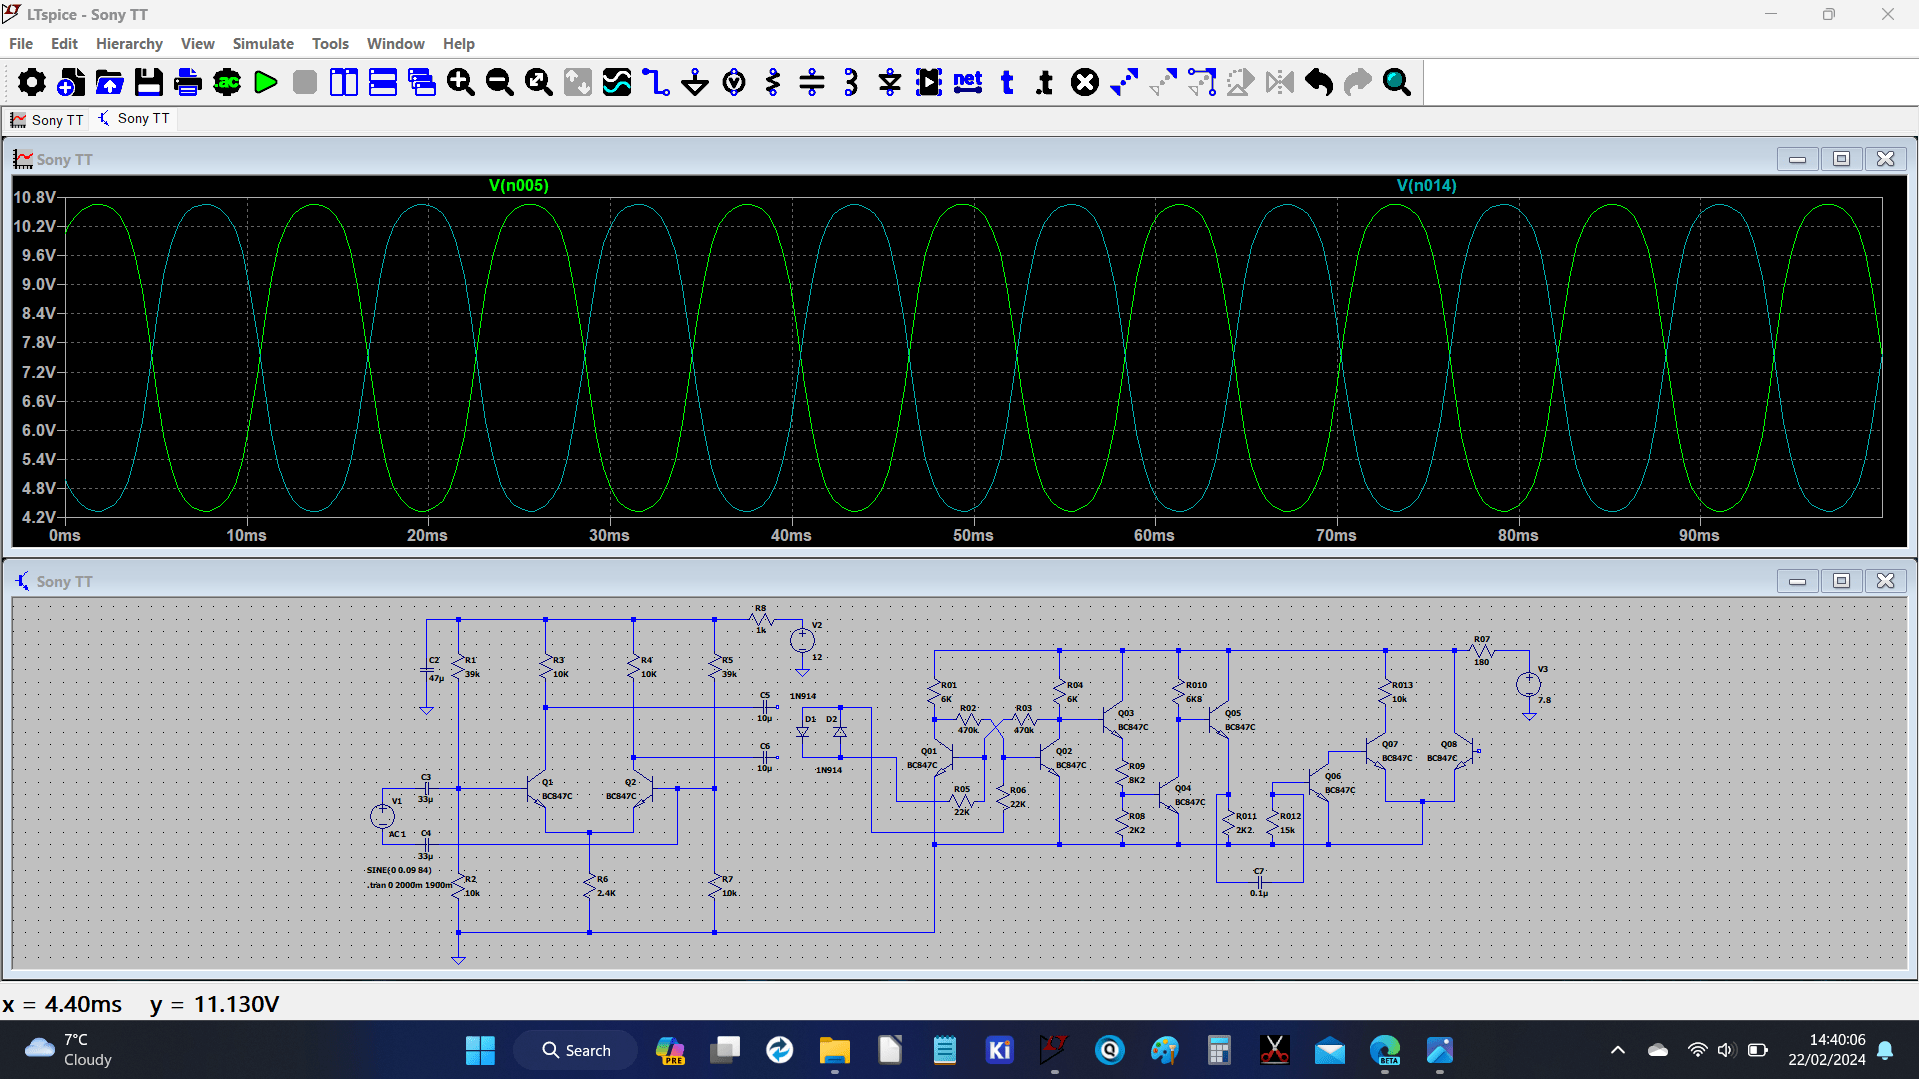Select the Text tool (blue t)
The image size is (1919, 1079).
[x=1007, y=82]
